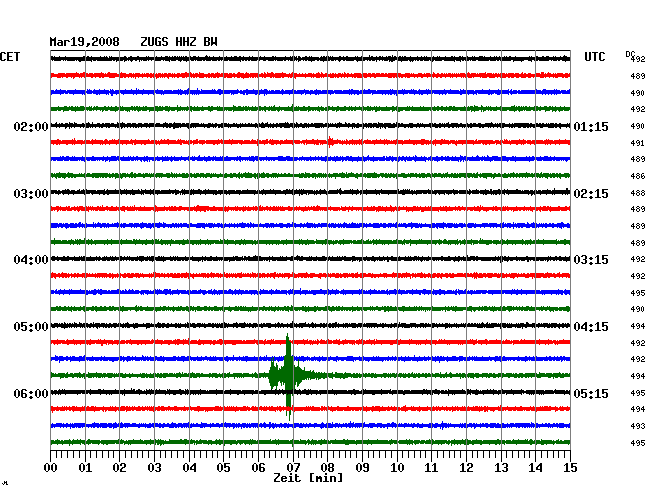The height and width of the screenshot is (494, 650).
Task: Select the 07 minute axis tick label
Action: (x=293, y=468)
